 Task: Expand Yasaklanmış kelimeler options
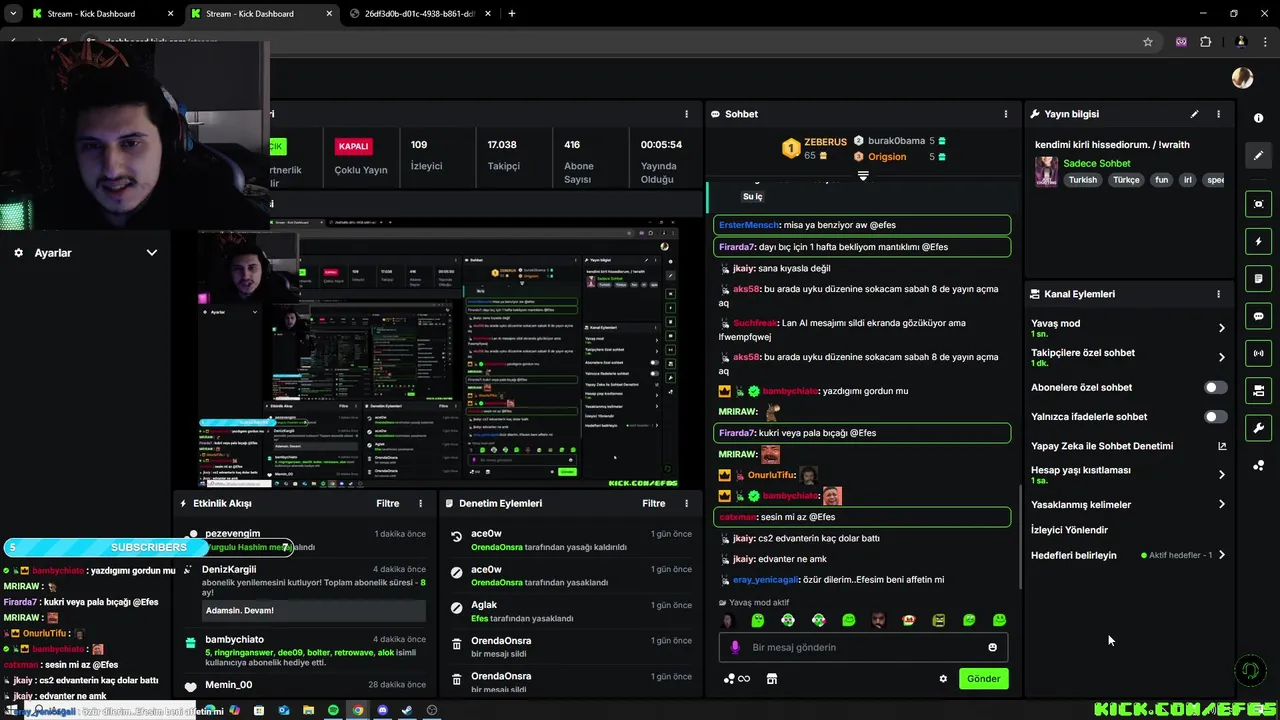click(x=1221, y=504)
